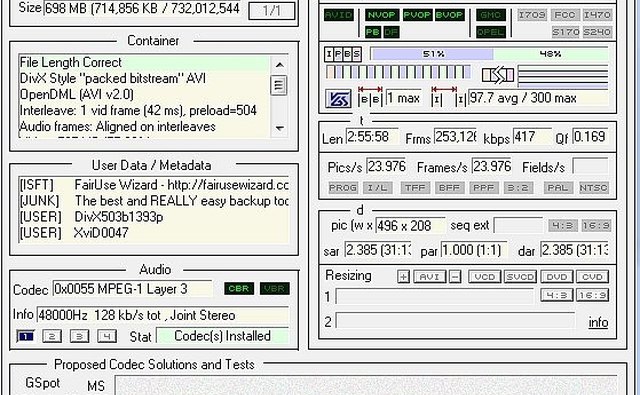Select audio stream 1 button
Screen dimensions: 640x395
(x=25, y=336)
